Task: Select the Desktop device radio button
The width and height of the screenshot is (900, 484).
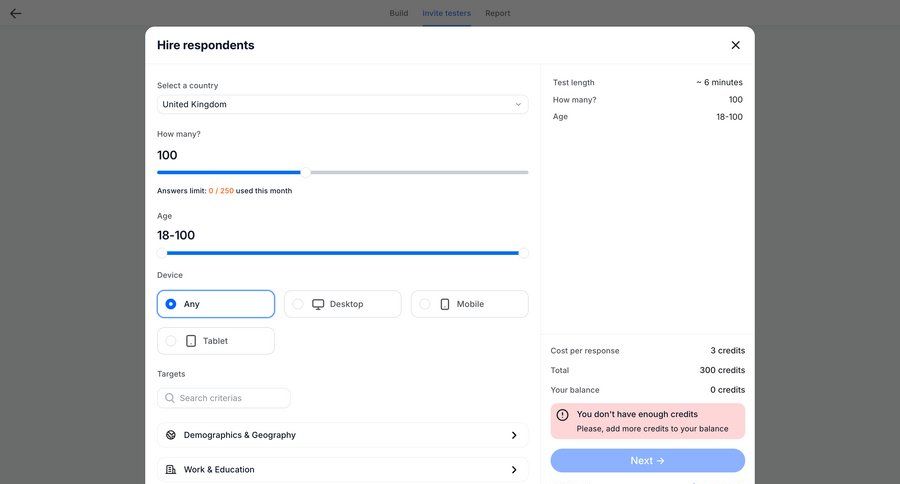Action: tap(297, 304)
